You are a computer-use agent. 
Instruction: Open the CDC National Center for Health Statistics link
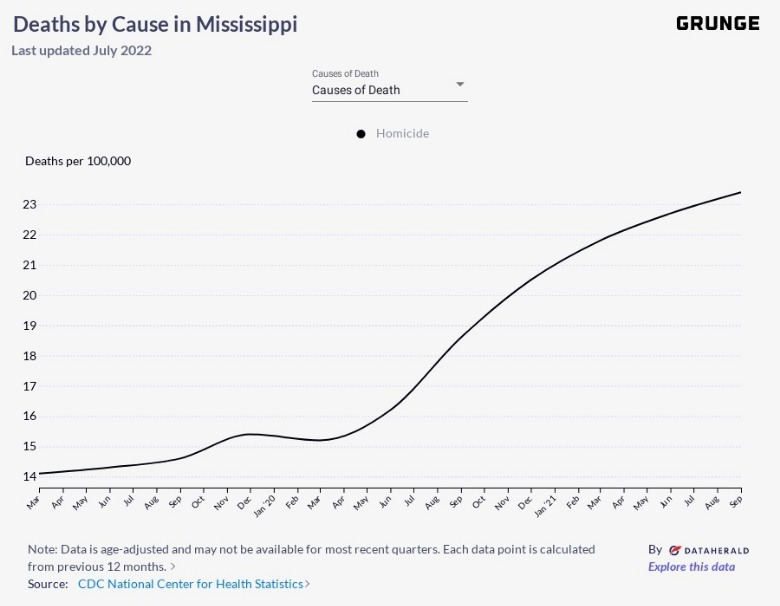pyautogui.click(x=190, y=583)
